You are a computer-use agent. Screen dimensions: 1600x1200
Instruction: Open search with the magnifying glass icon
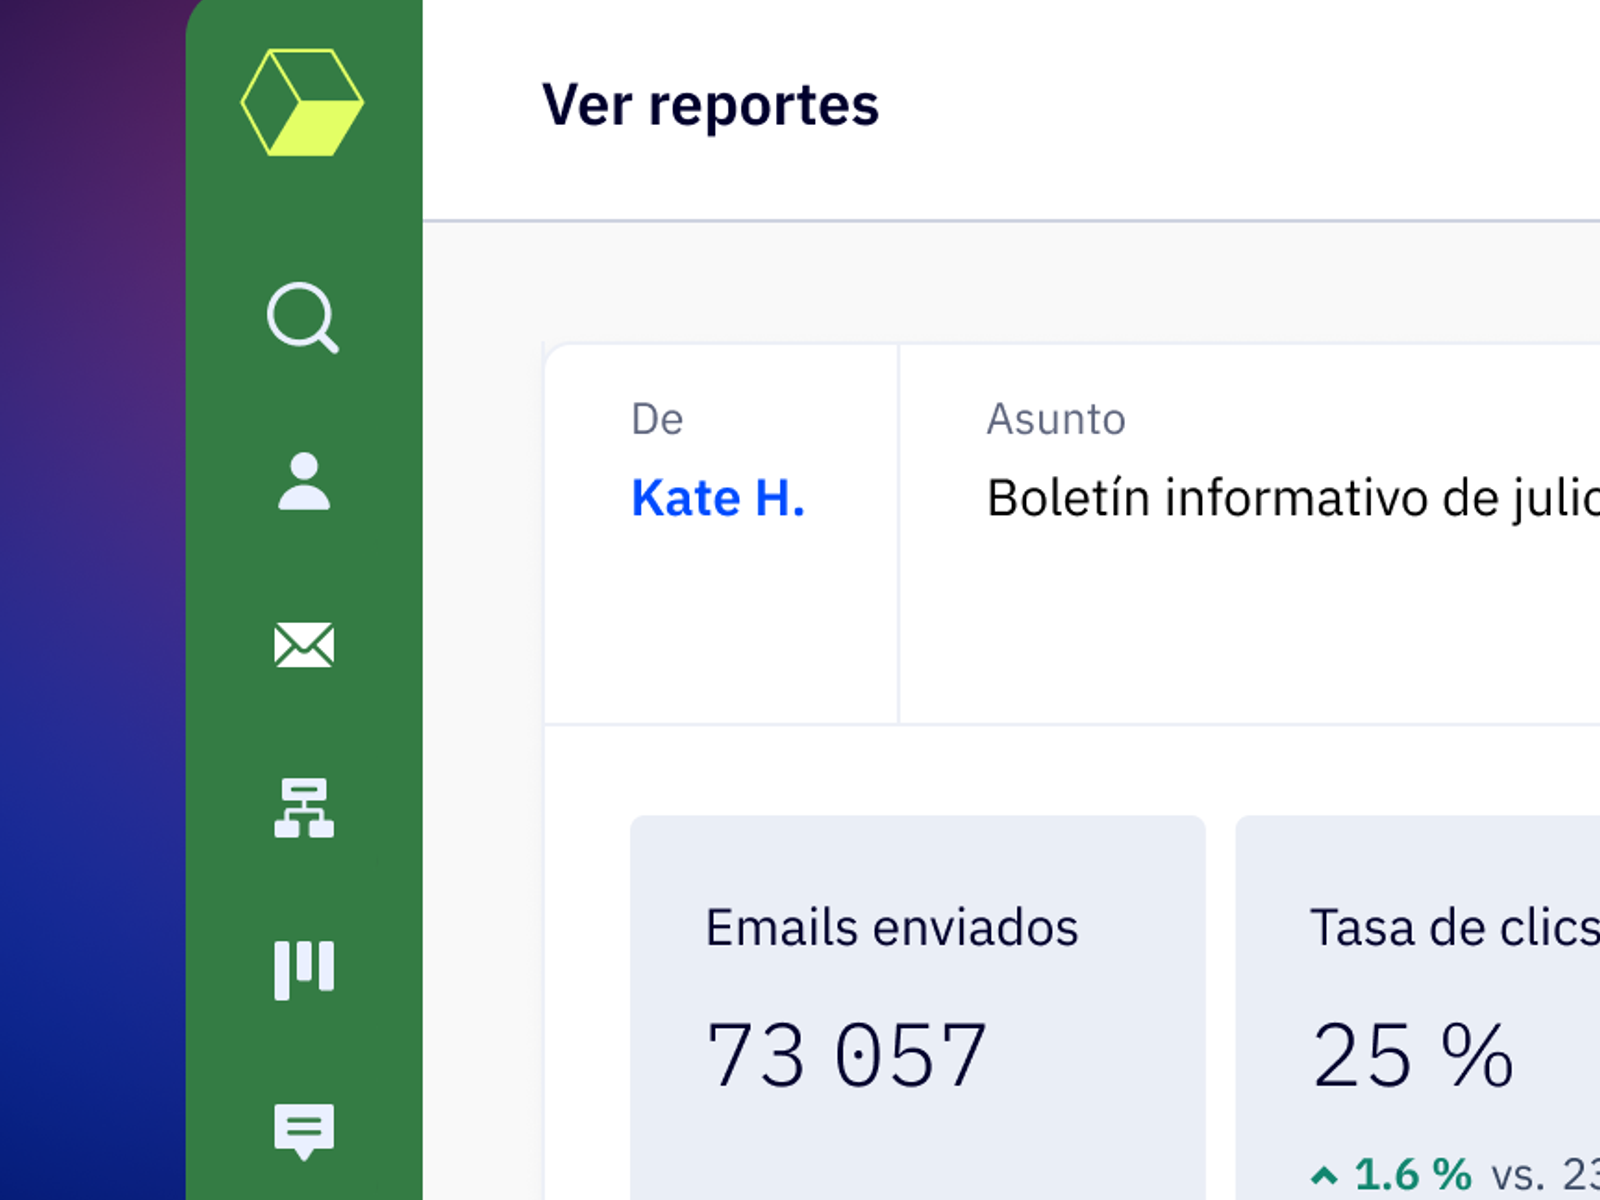coord(302,318)
